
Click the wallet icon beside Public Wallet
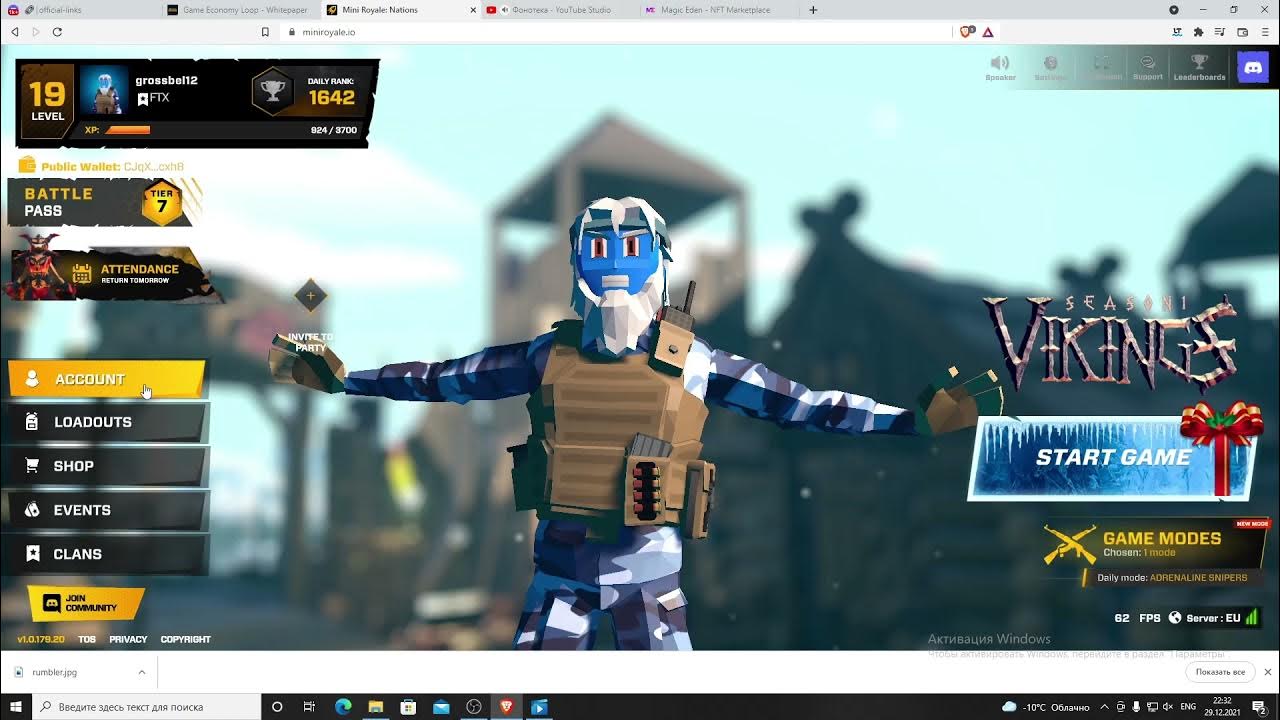[x=27, y=165]
